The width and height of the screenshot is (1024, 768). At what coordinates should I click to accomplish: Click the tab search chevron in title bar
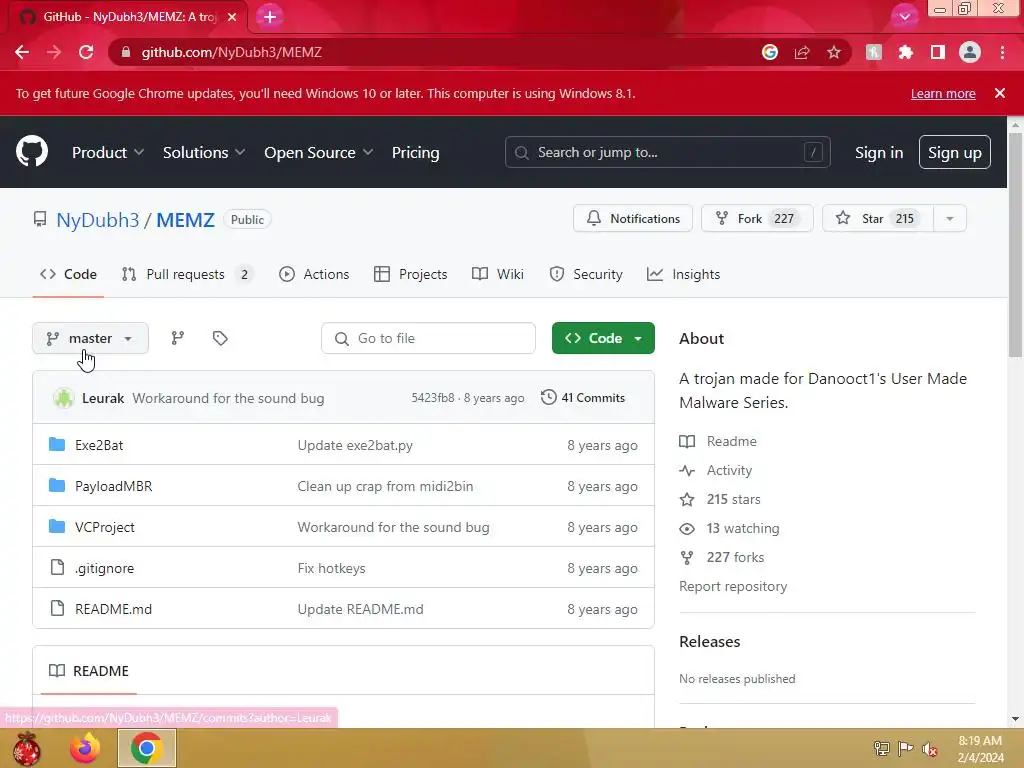click(904, 17)
